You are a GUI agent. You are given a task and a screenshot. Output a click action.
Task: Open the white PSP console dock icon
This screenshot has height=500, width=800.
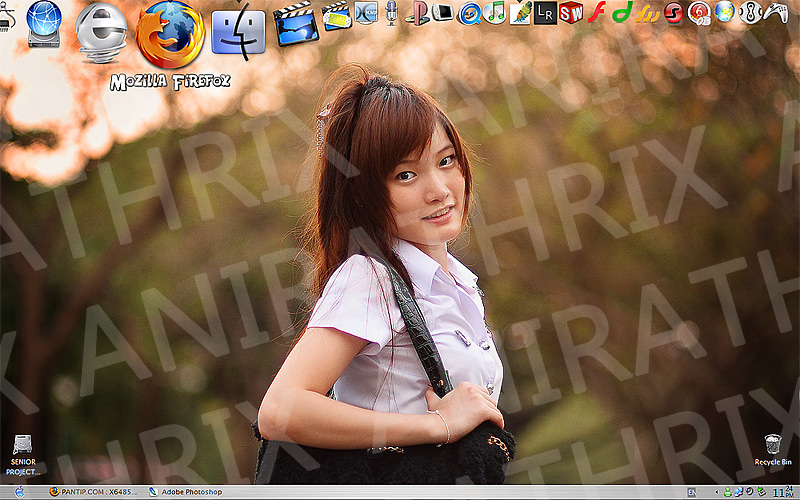(442, 12)
